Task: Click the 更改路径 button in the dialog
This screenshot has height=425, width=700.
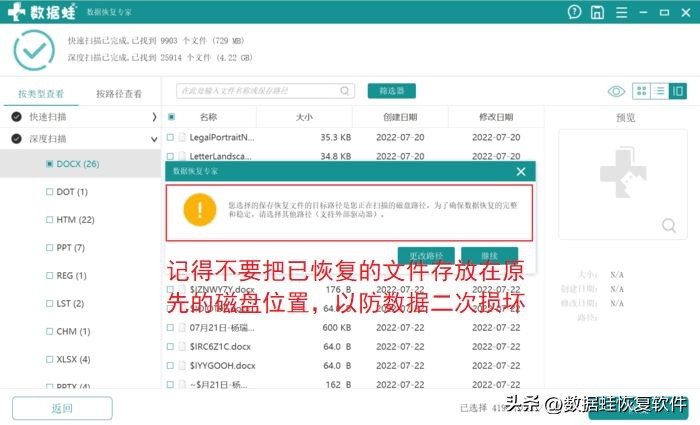Action: pyautogui.click(x=426, y=255)
